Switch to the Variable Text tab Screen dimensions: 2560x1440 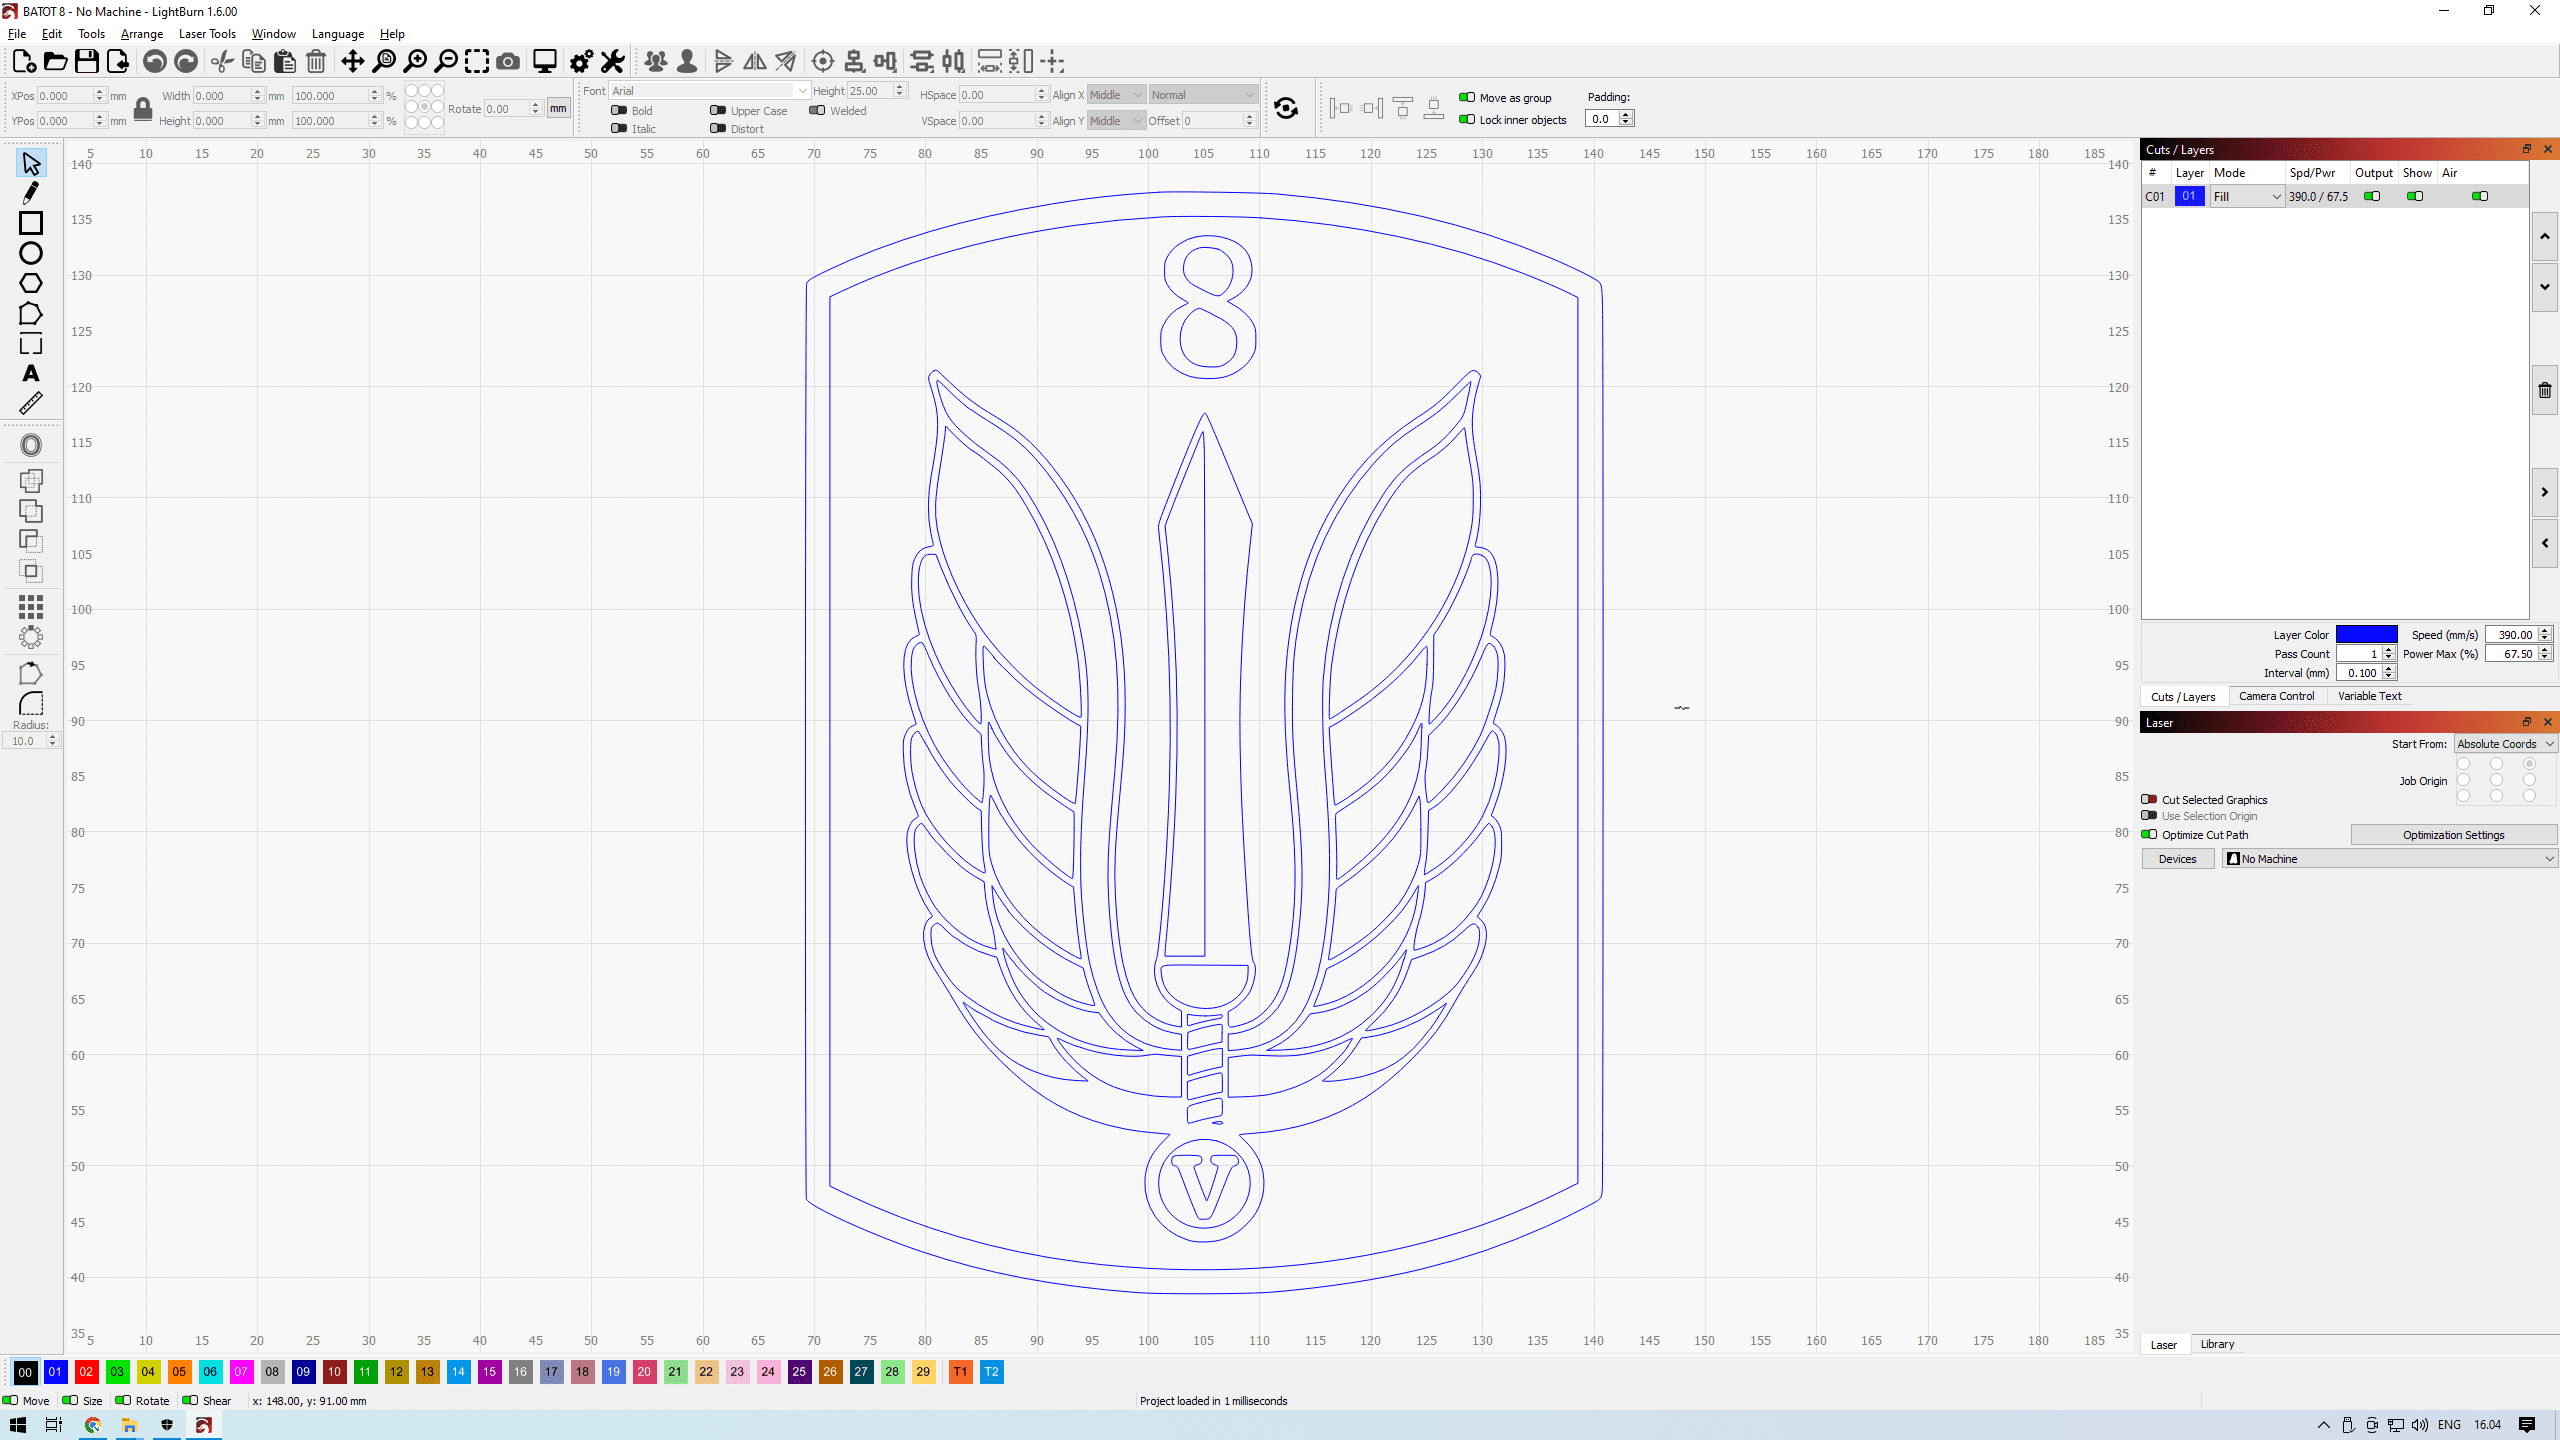click(2369, 697)
